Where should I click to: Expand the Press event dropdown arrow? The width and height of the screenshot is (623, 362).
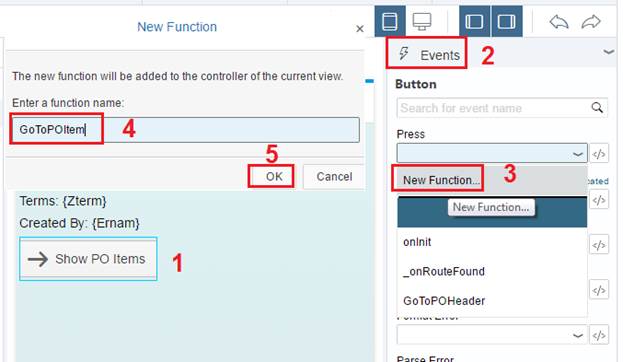pyautogui.click(x=578, y=154)
